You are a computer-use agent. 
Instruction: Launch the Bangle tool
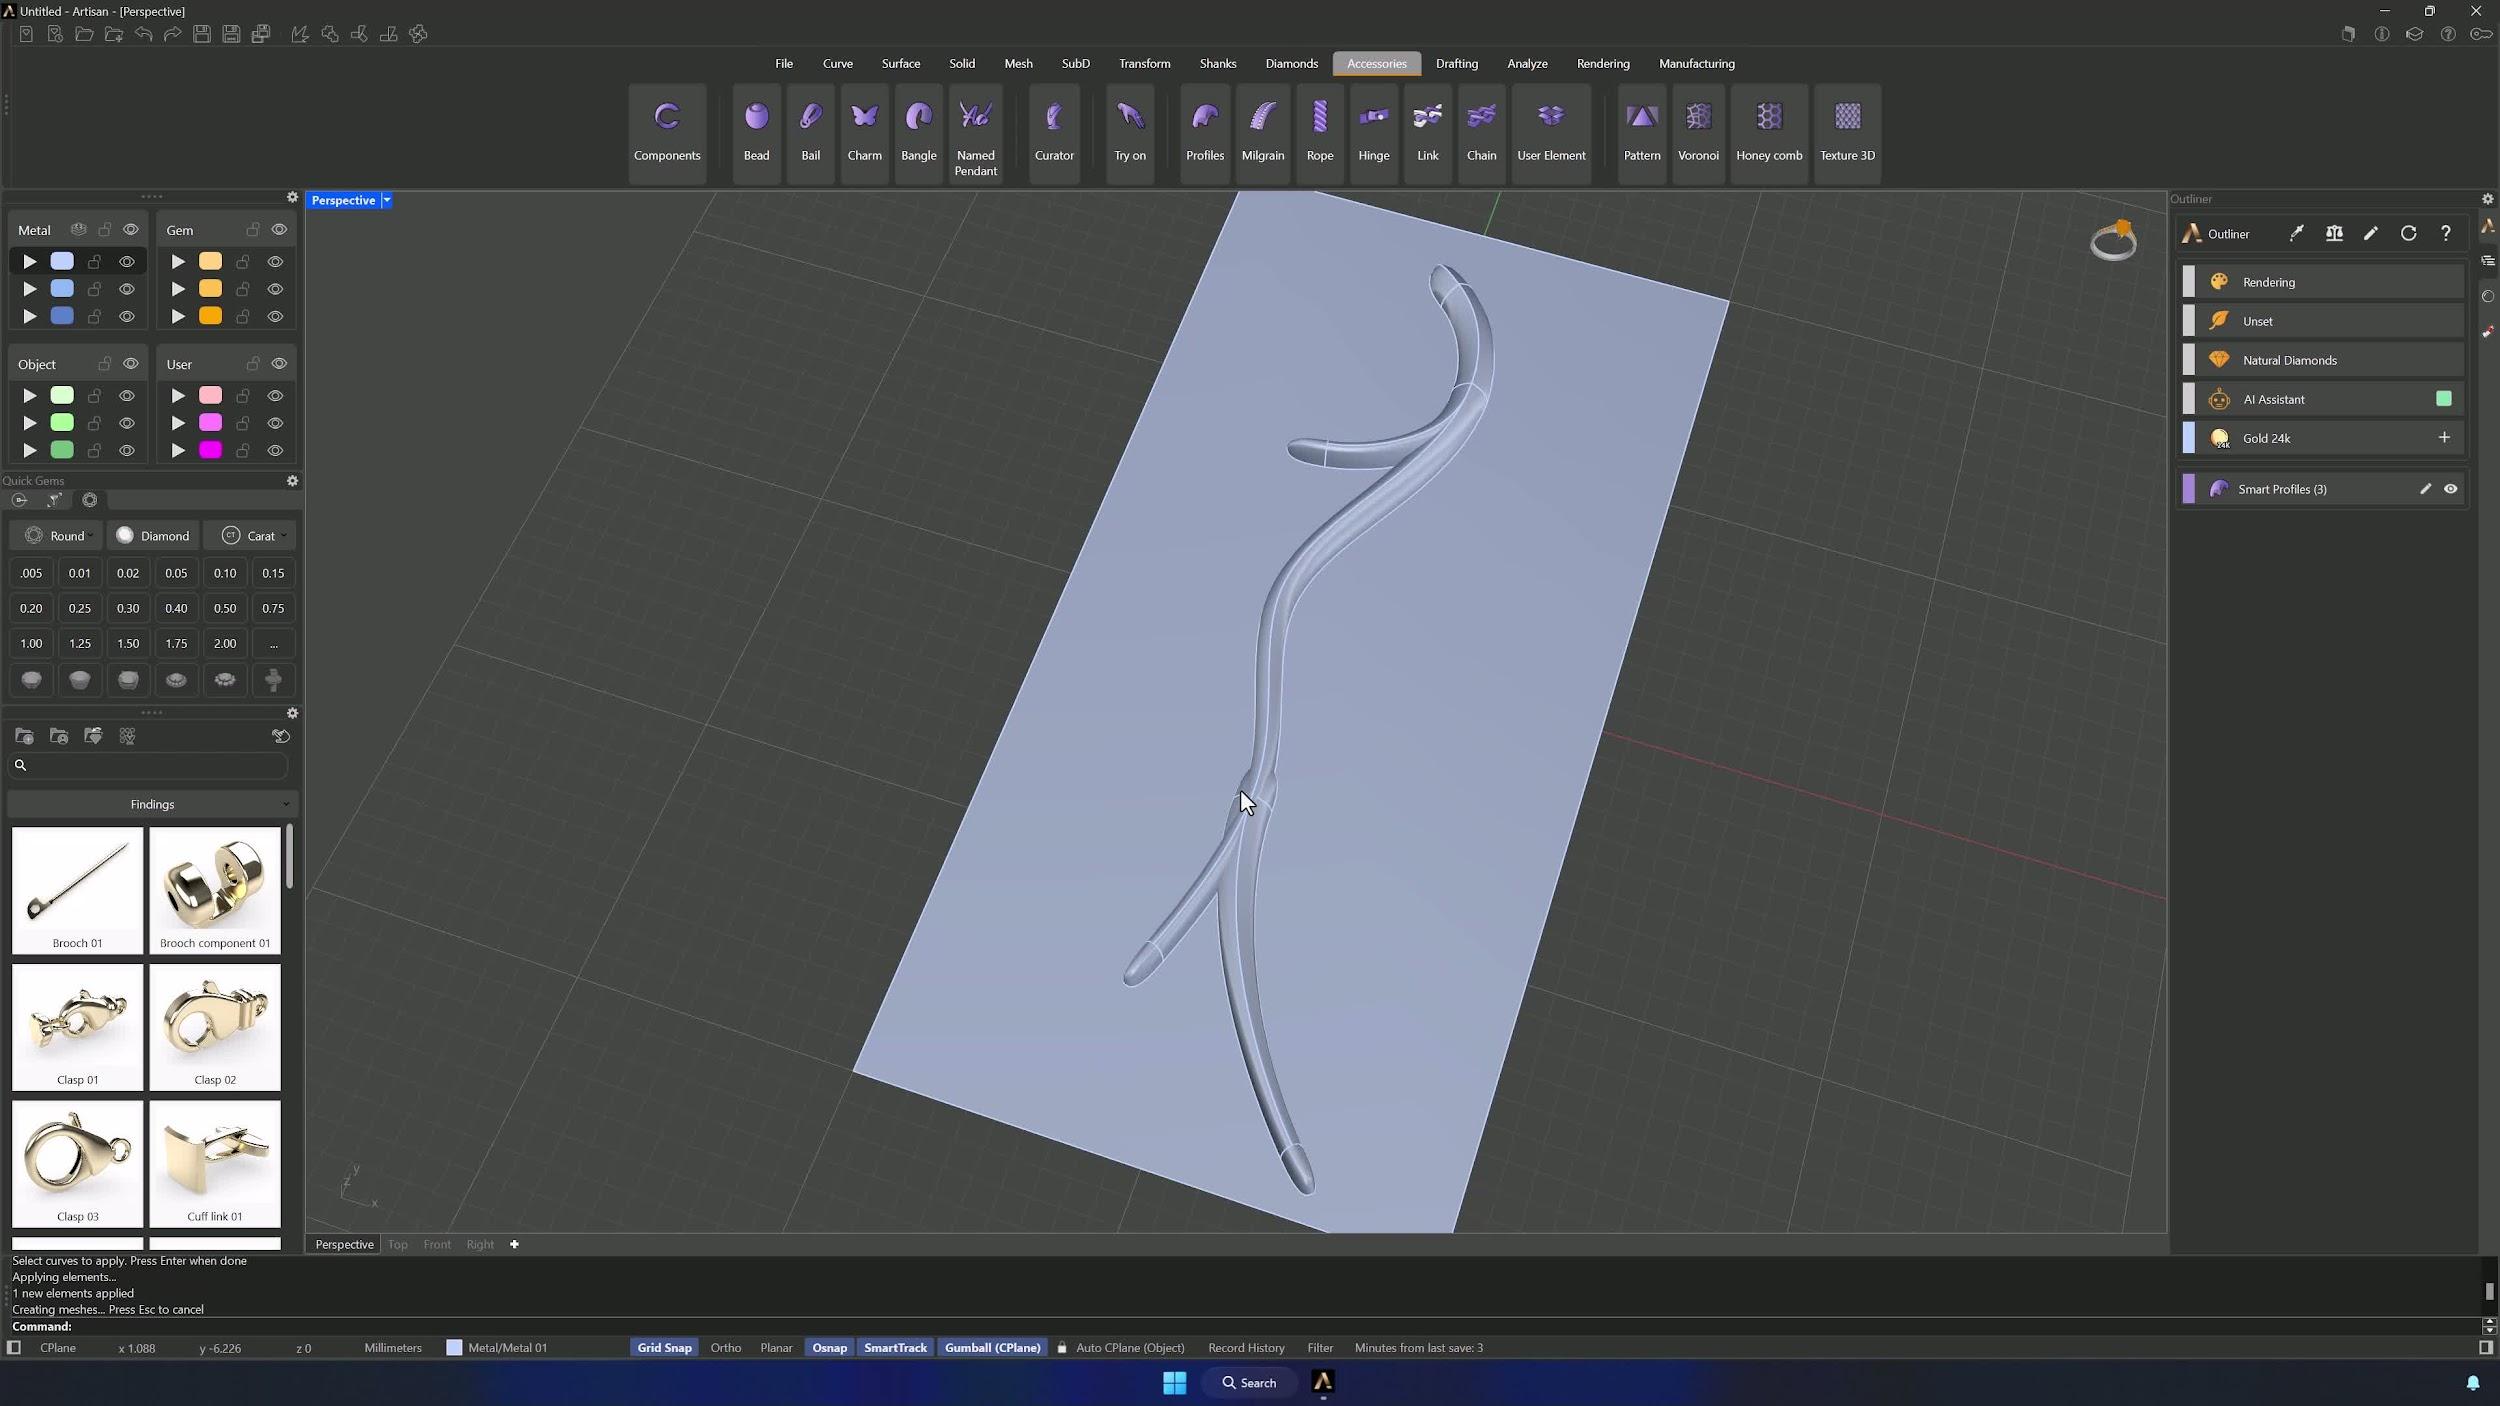coord(918,133)
